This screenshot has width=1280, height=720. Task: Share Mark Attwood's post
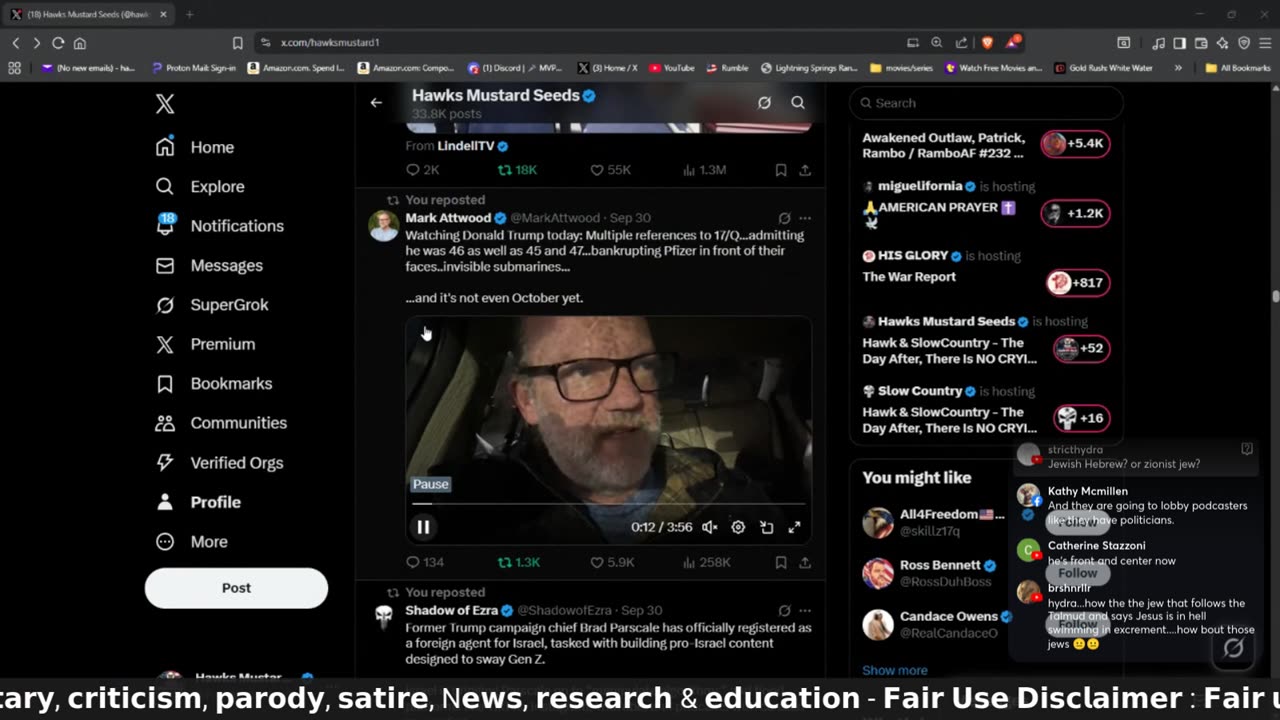coord(804,563)
